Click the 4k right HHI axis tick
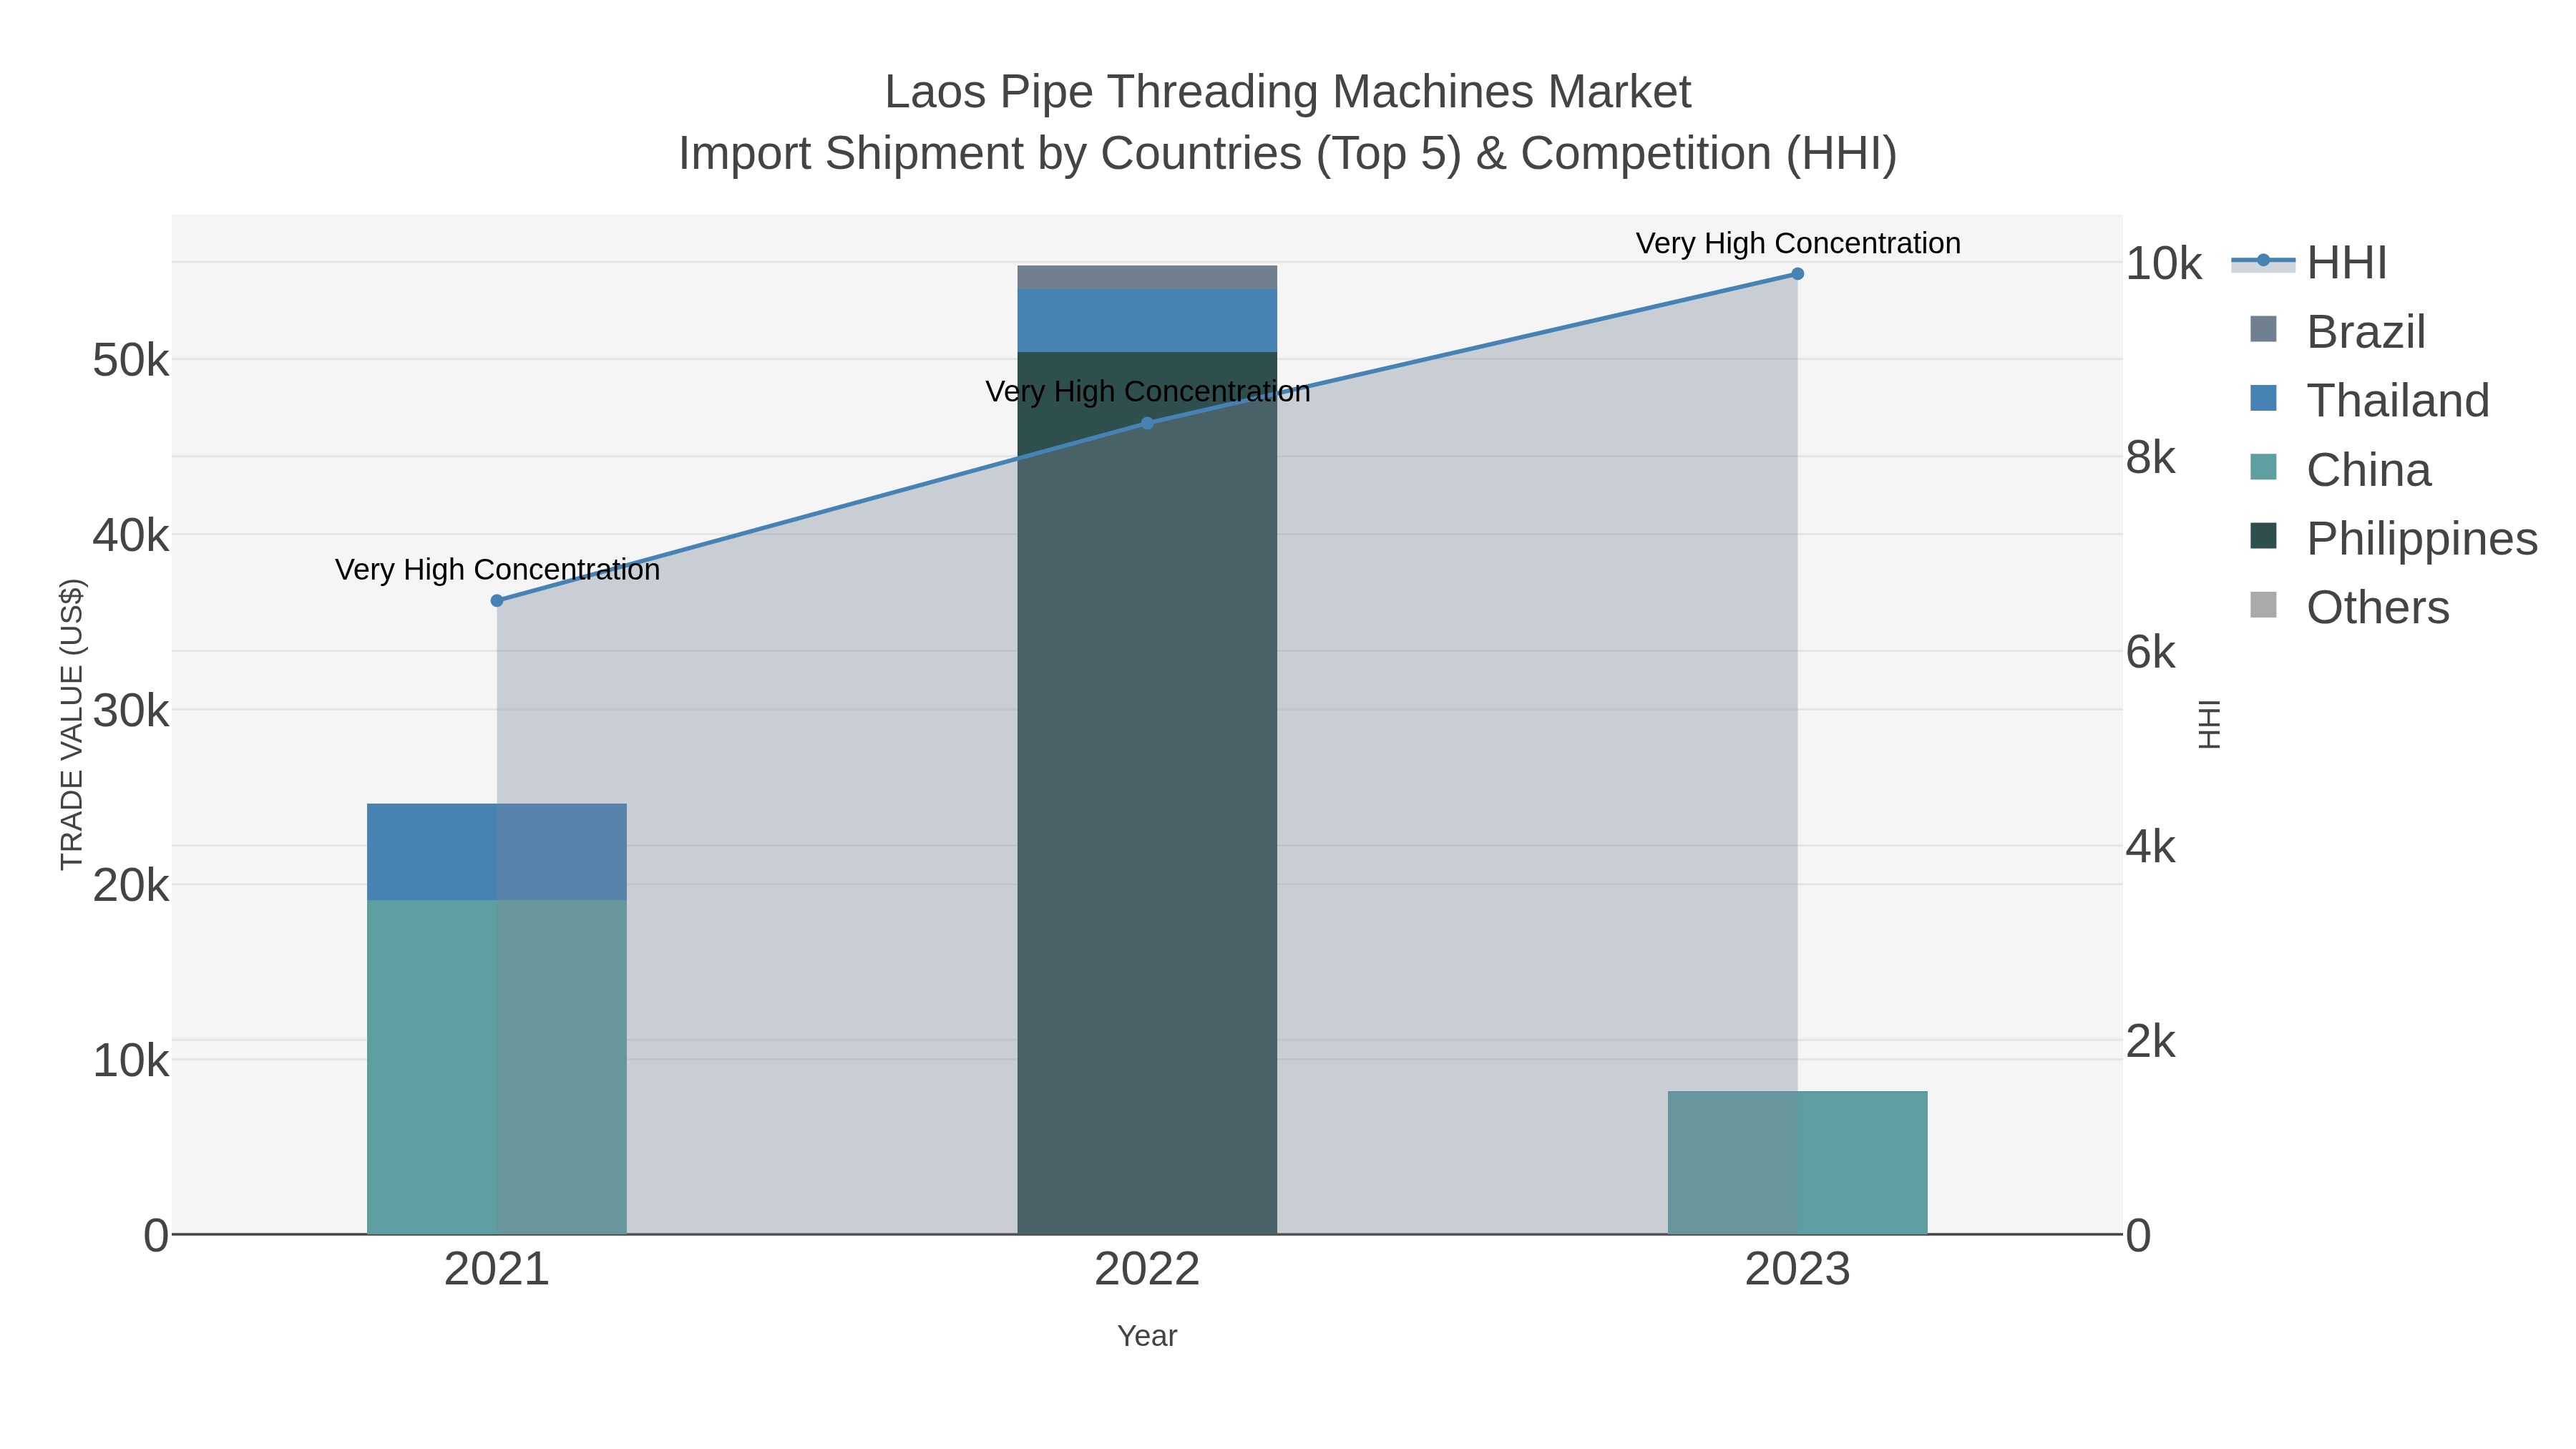This screenshot has height=1449, width=2576. click(x=2151, y=846)
